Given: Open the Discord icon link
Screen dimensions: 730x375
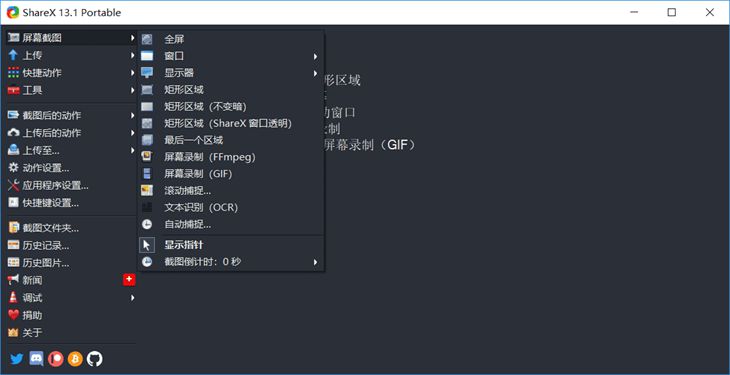Looking at the screenshot, I should pos(36,359).
